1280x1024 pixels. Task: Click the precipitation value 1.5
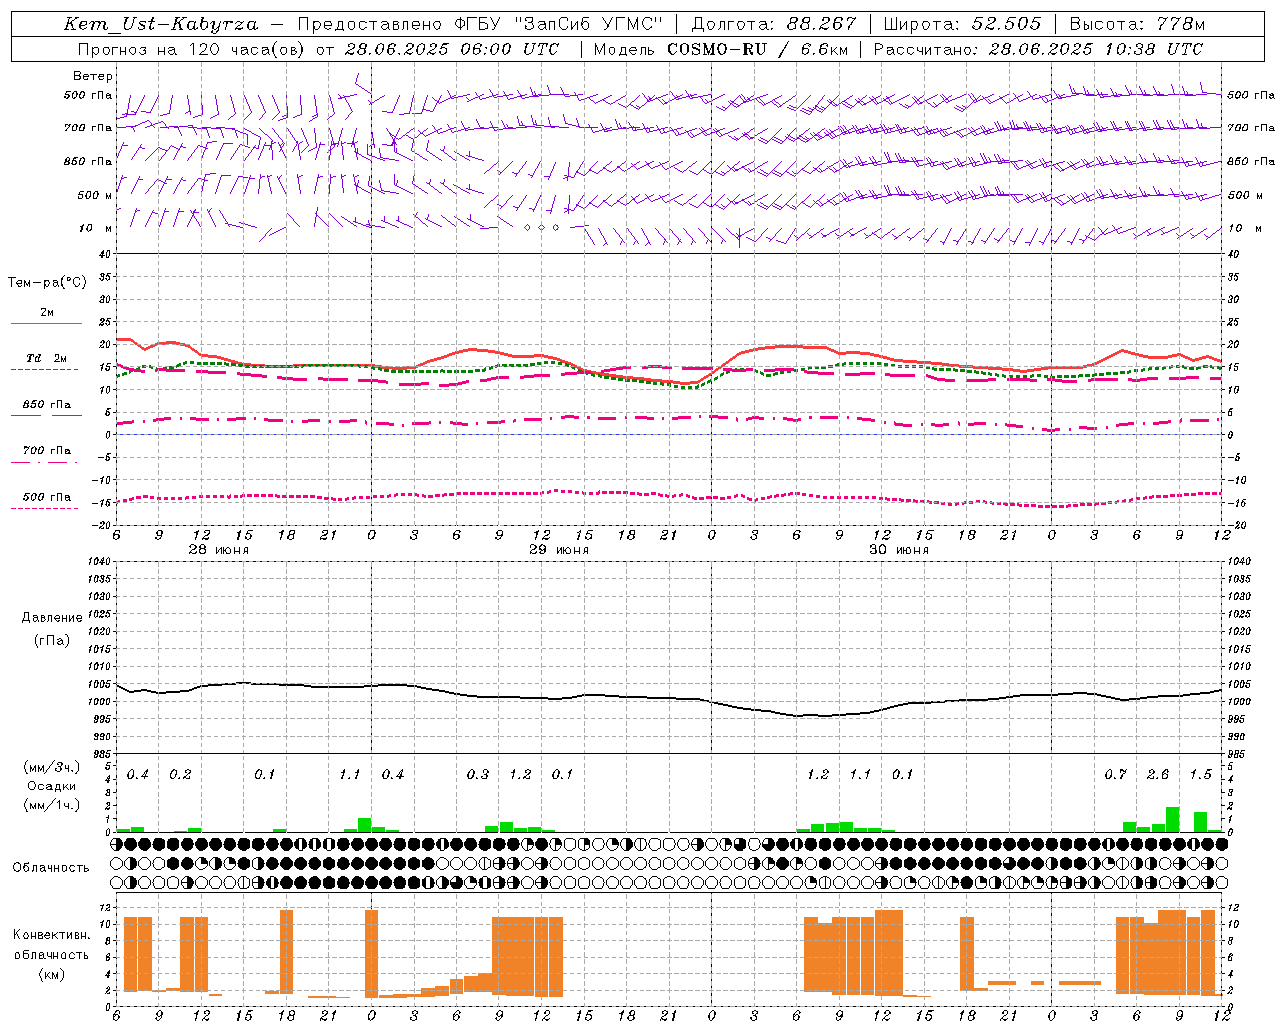pos(1200,775)
